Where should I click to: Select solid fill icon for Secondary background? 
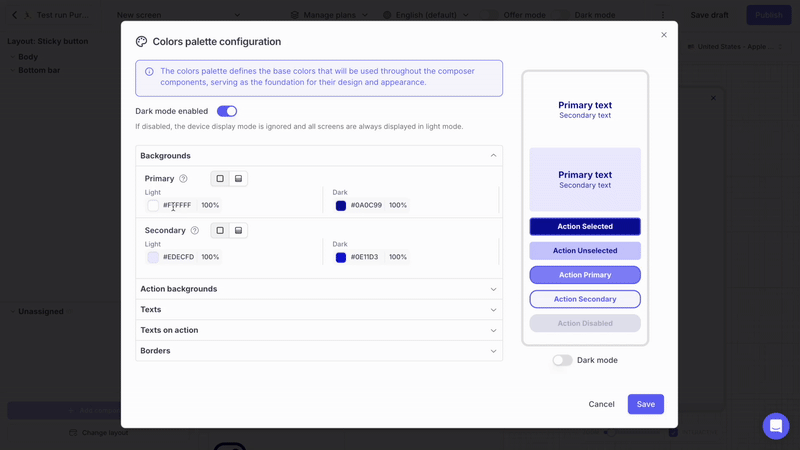pyautogui.click(x=220, y=231)
